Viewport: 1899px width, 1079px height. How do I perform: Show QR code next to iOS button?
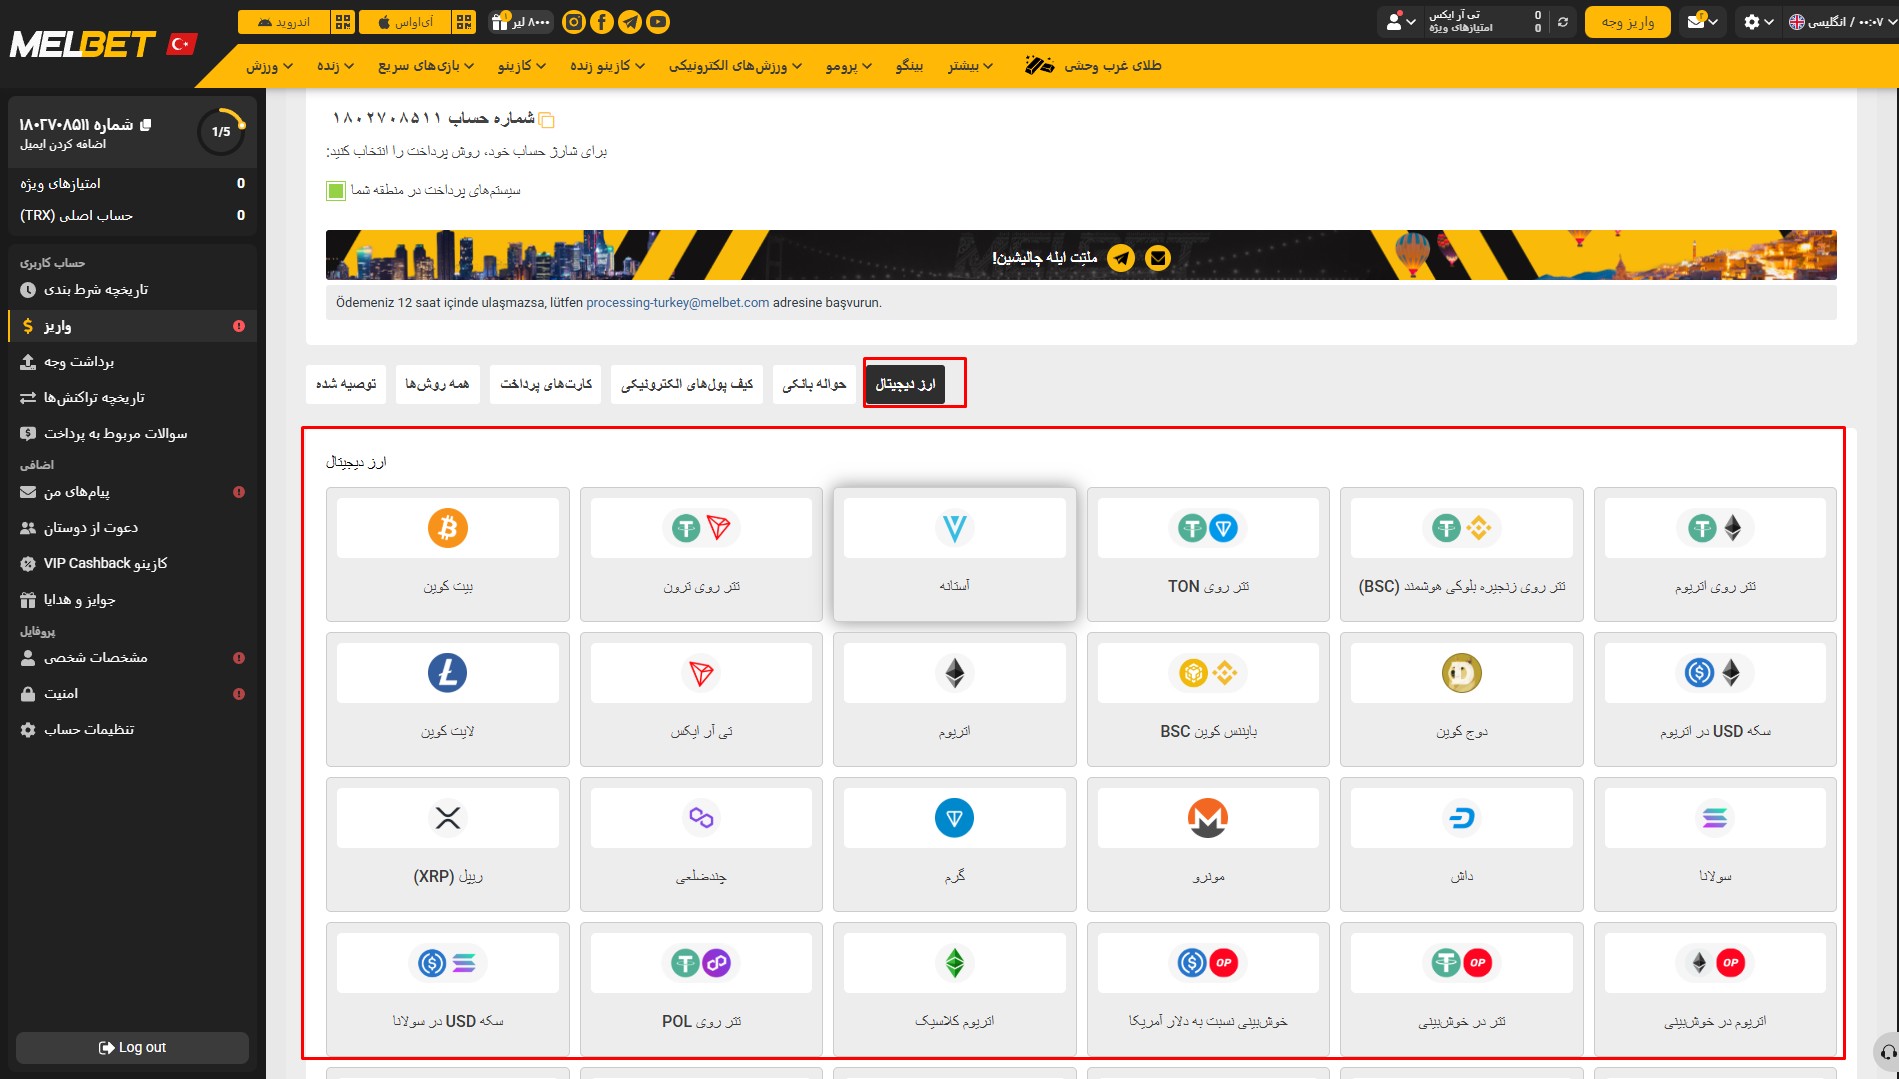click(x=464, y=22)
